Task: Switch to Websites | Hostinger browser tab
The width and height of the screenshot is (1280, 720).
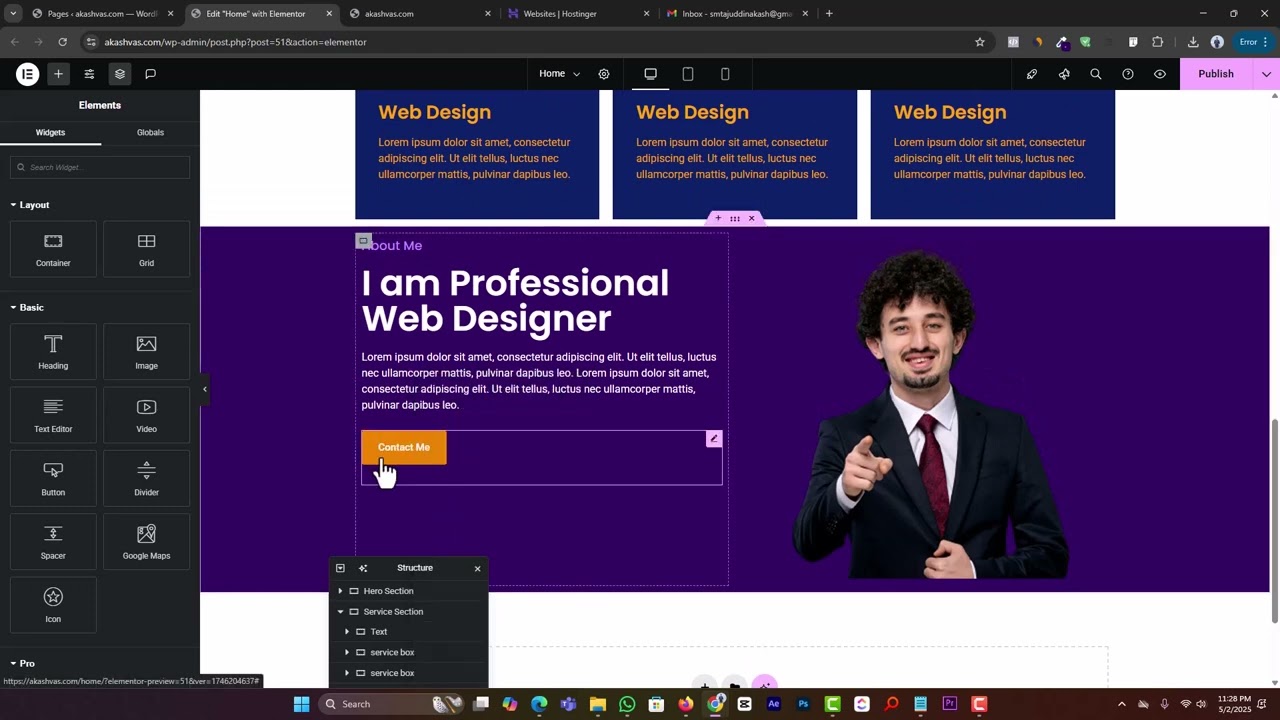Action: (578, 14)
